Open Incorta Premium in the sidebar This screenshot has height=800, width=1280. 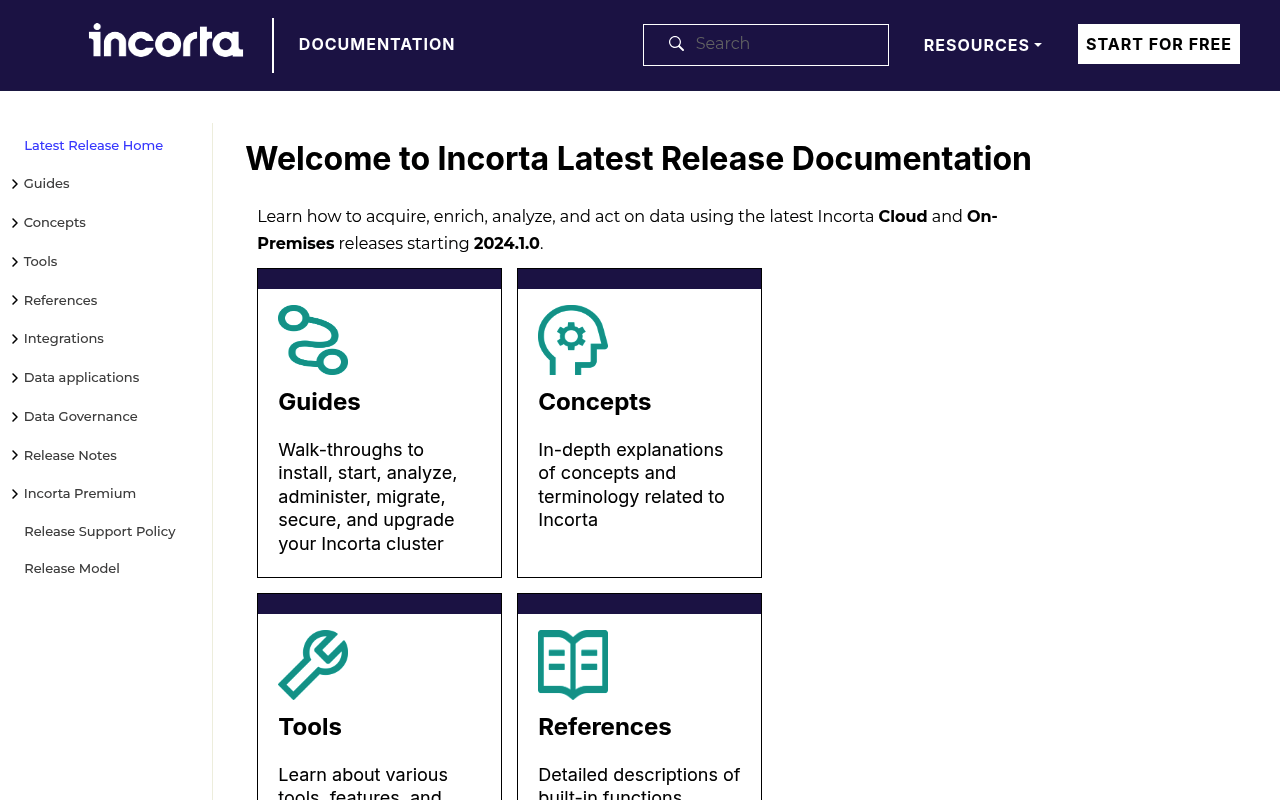(x=80, y=493)
